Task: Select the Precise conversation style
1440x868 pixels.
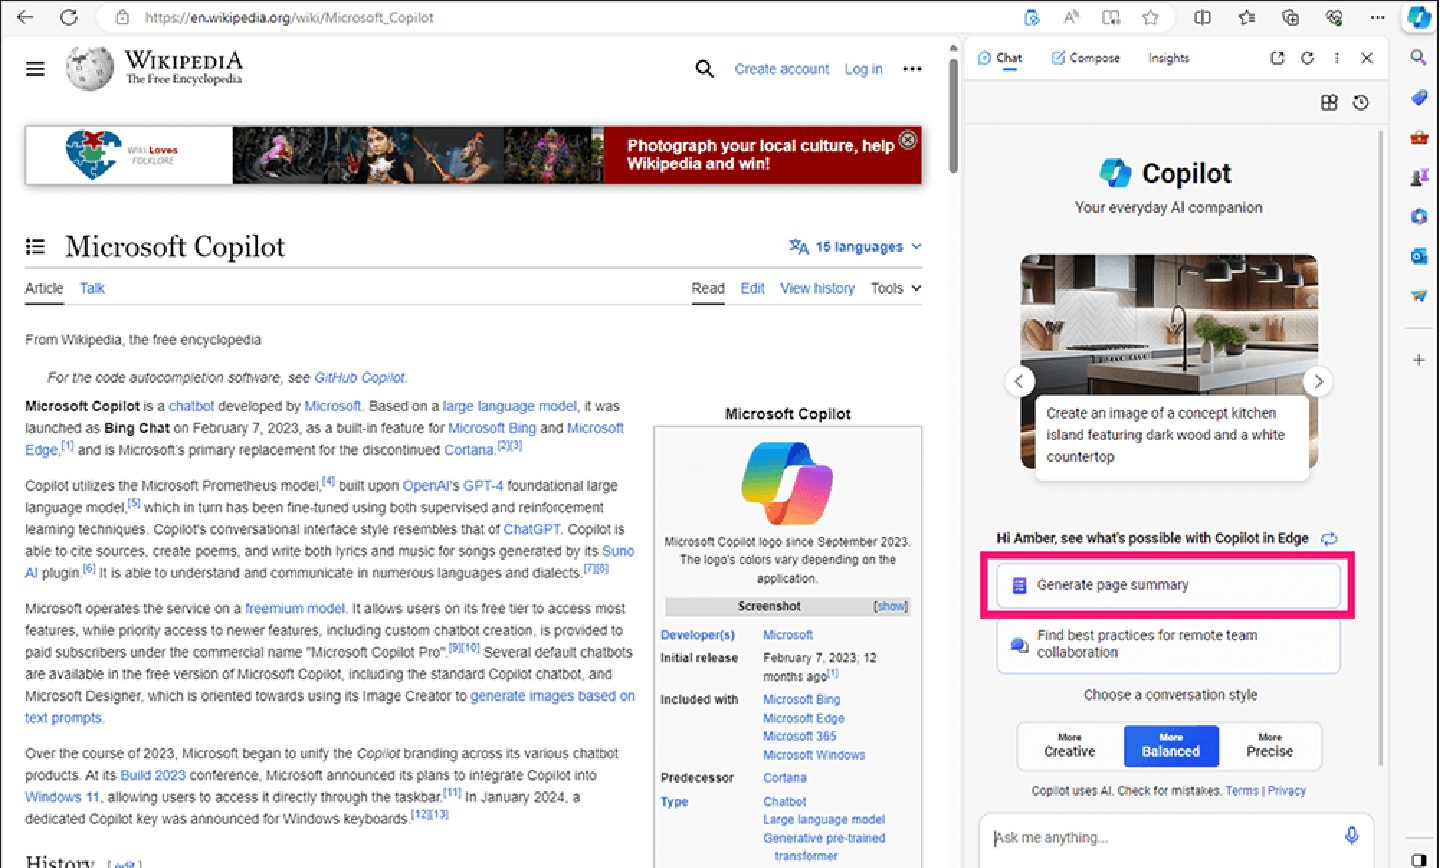Action: [x=1269, y=746]
